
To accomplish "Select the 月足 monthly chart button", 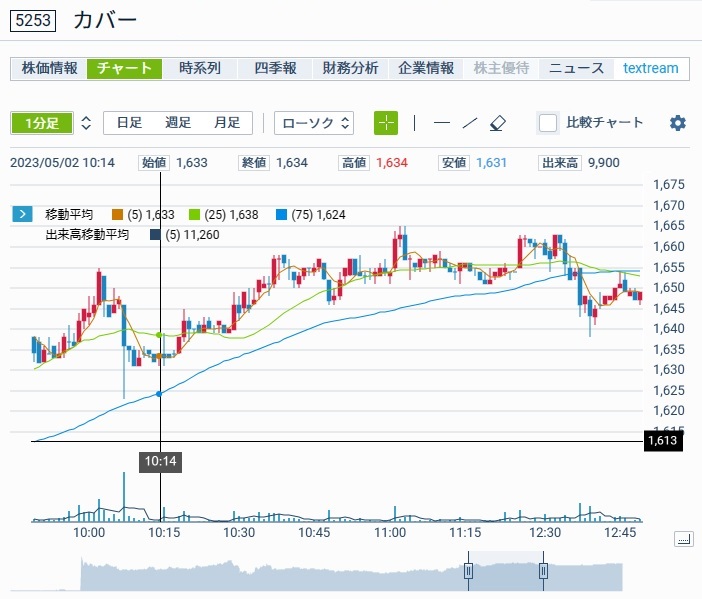I will pos(227,123).
